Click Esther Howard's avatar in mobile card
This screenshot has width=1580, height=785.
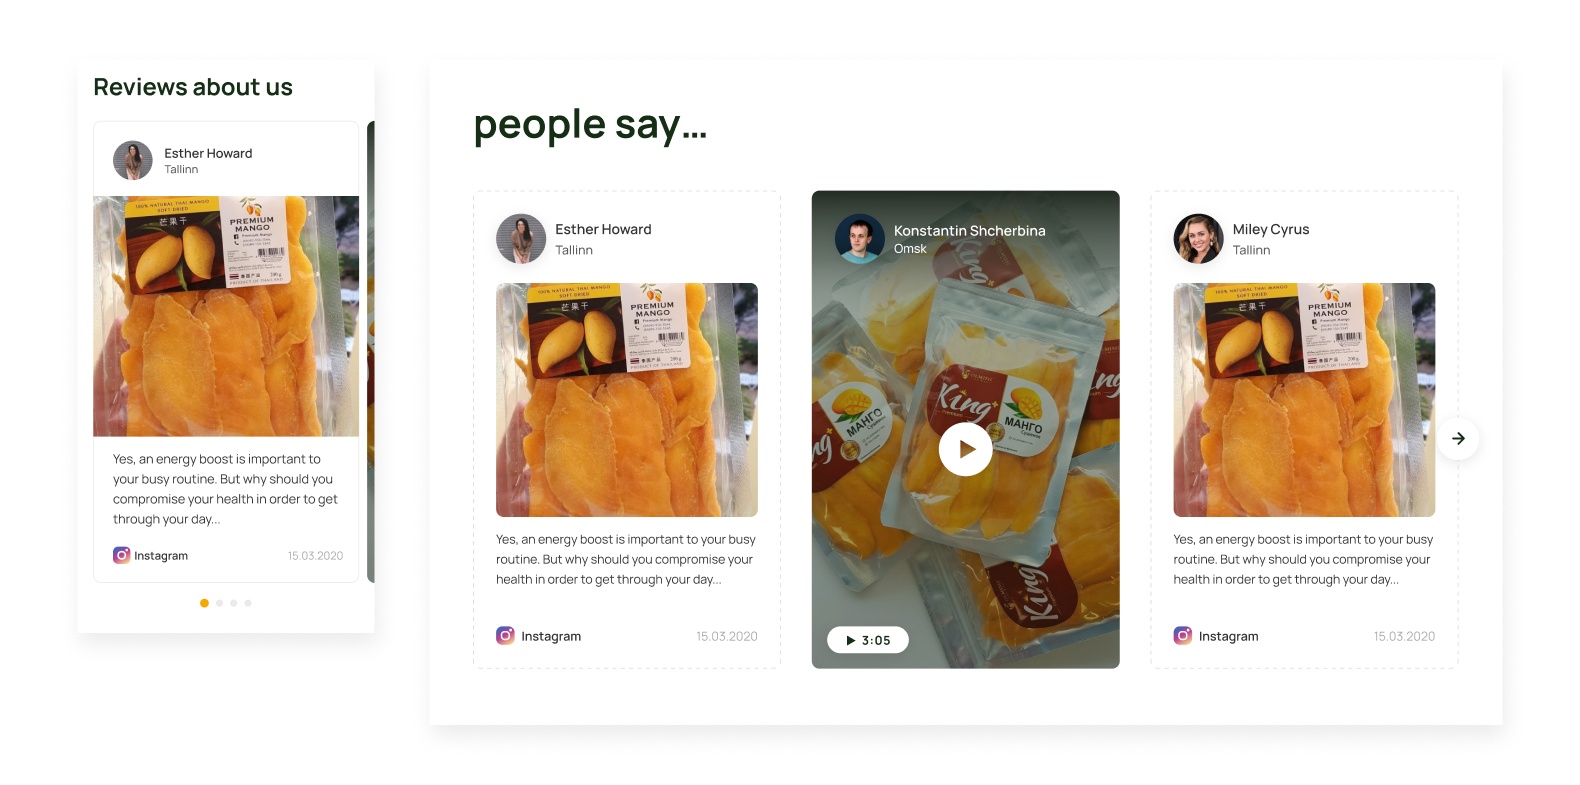pos(133,160)
